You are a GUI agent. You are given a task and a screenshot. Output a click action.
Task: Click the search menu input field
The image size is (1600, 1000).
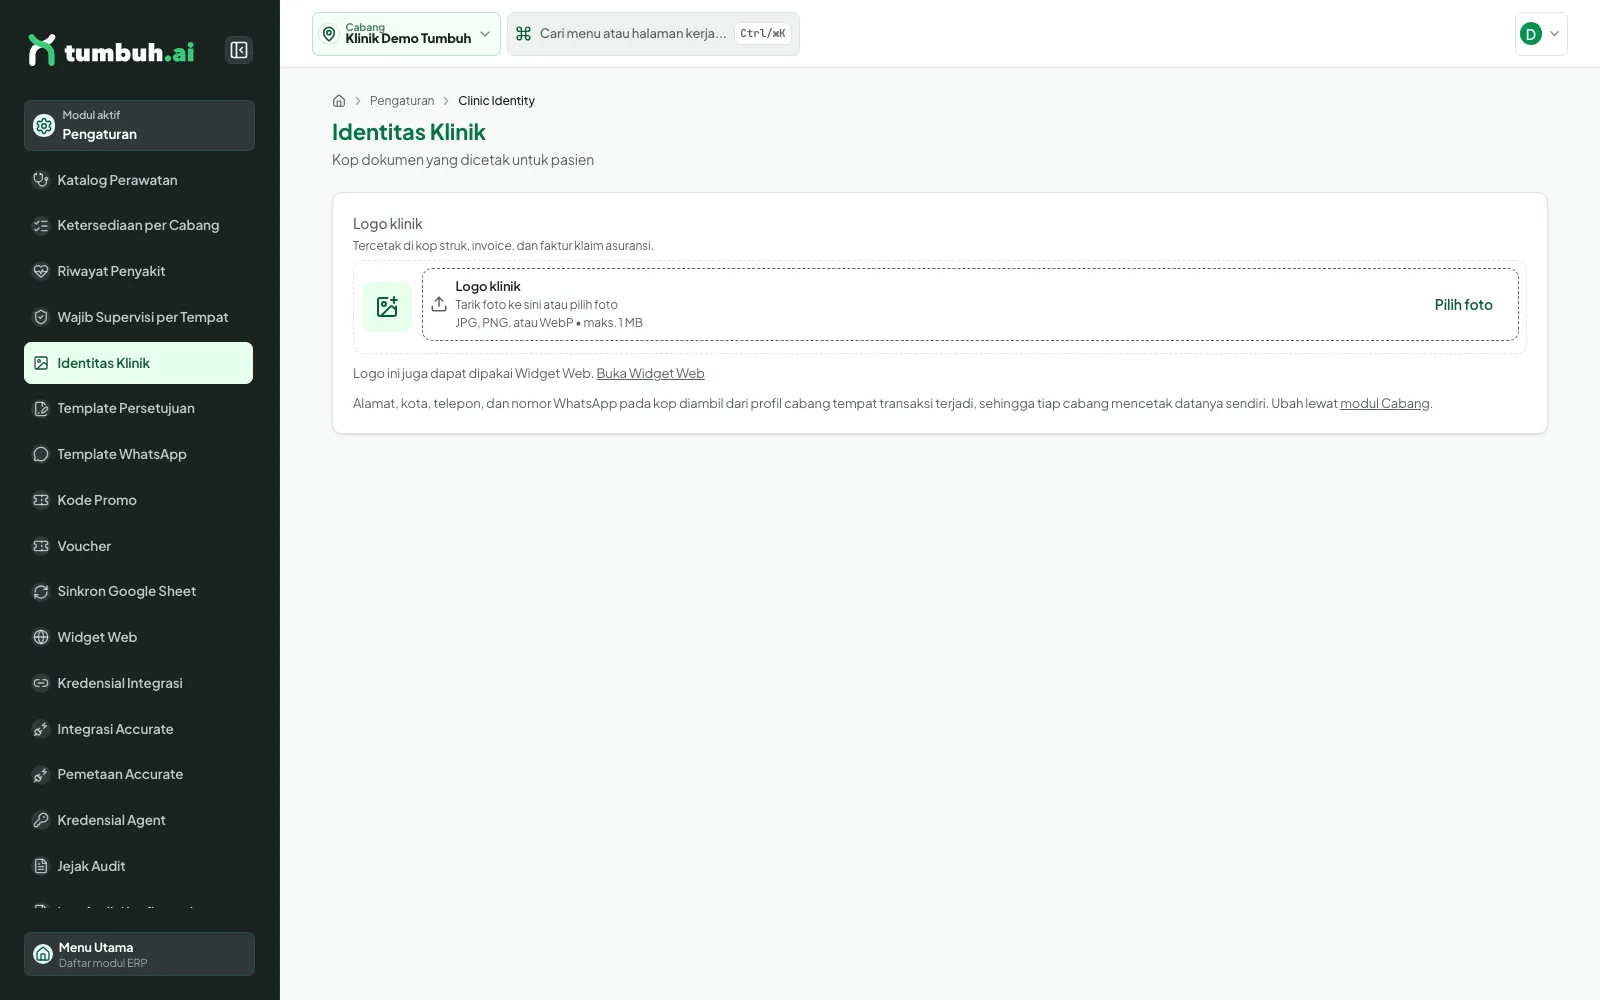click(653, 34)
